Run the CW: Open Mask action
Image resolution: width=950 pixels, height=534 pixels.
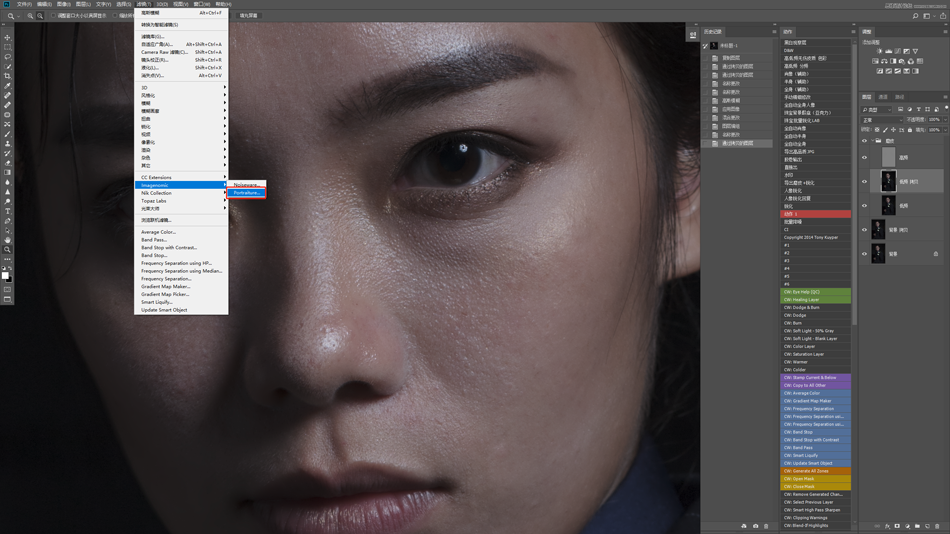click(815, 479)
